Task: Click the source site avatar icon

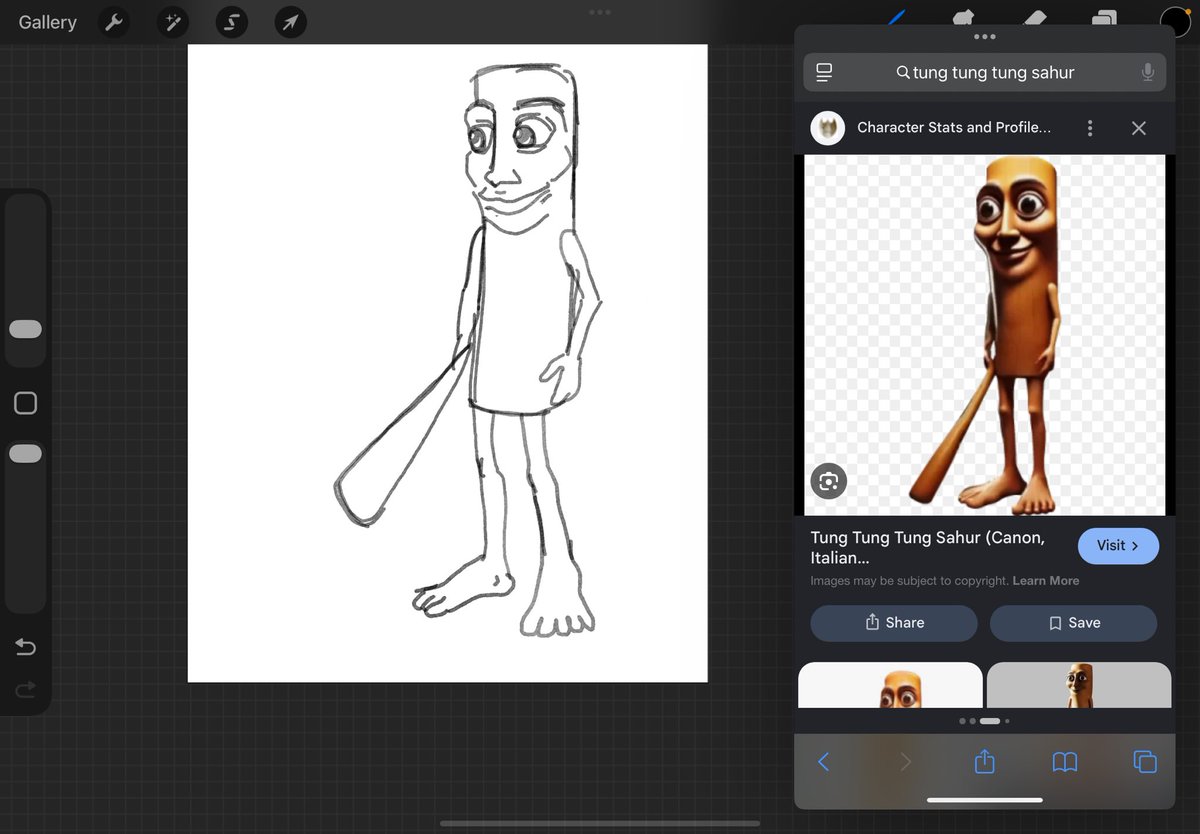Action: click(828, 128)
